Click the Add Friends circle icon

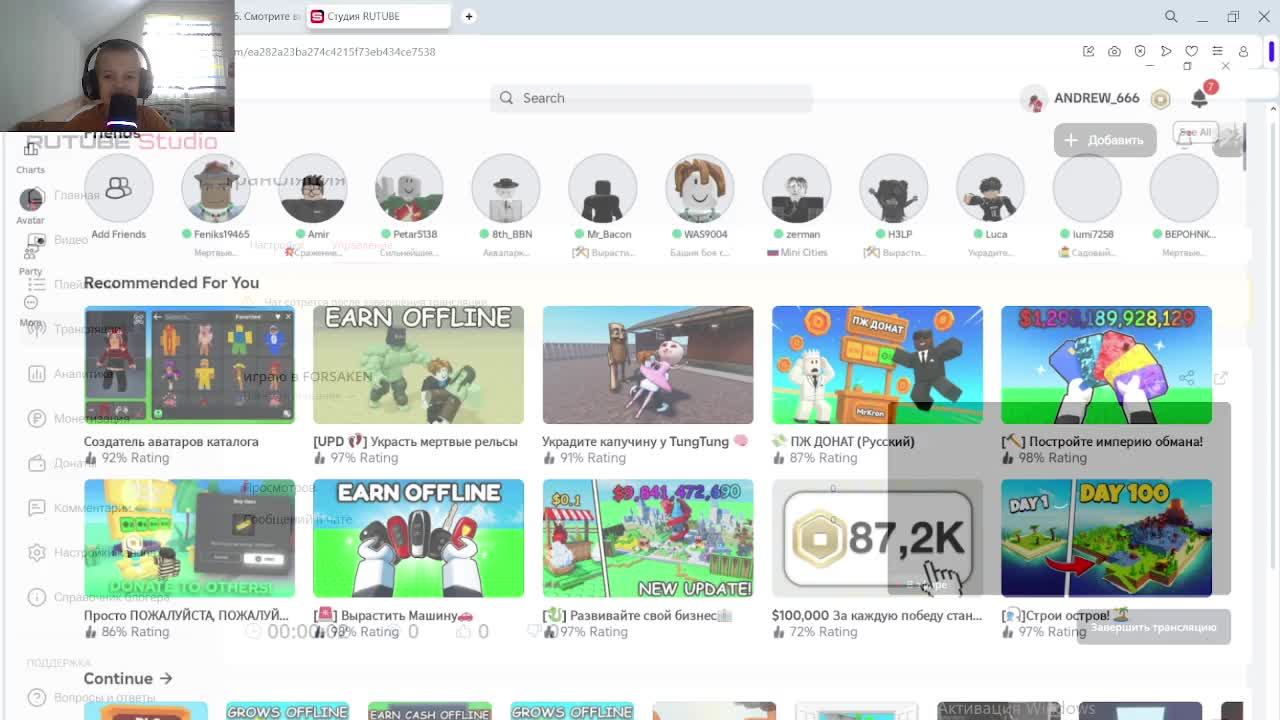click(118, 188)
